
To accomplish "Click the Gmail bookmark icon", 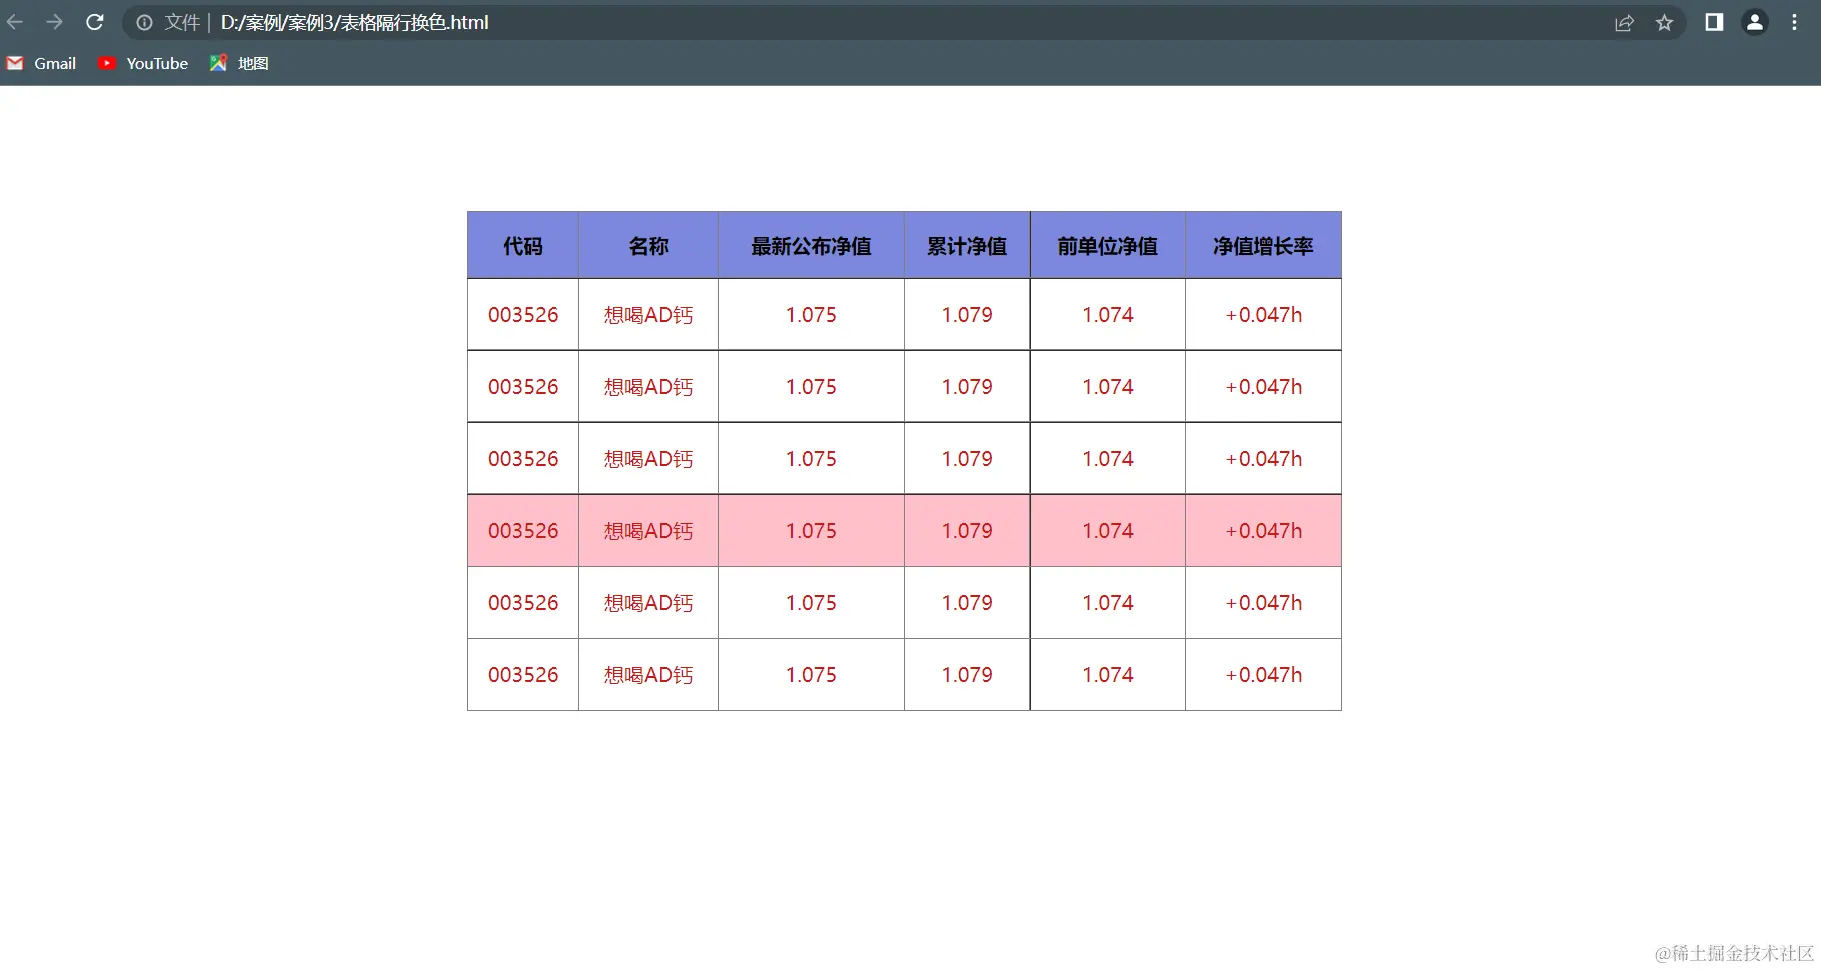I will pos(15,63).
